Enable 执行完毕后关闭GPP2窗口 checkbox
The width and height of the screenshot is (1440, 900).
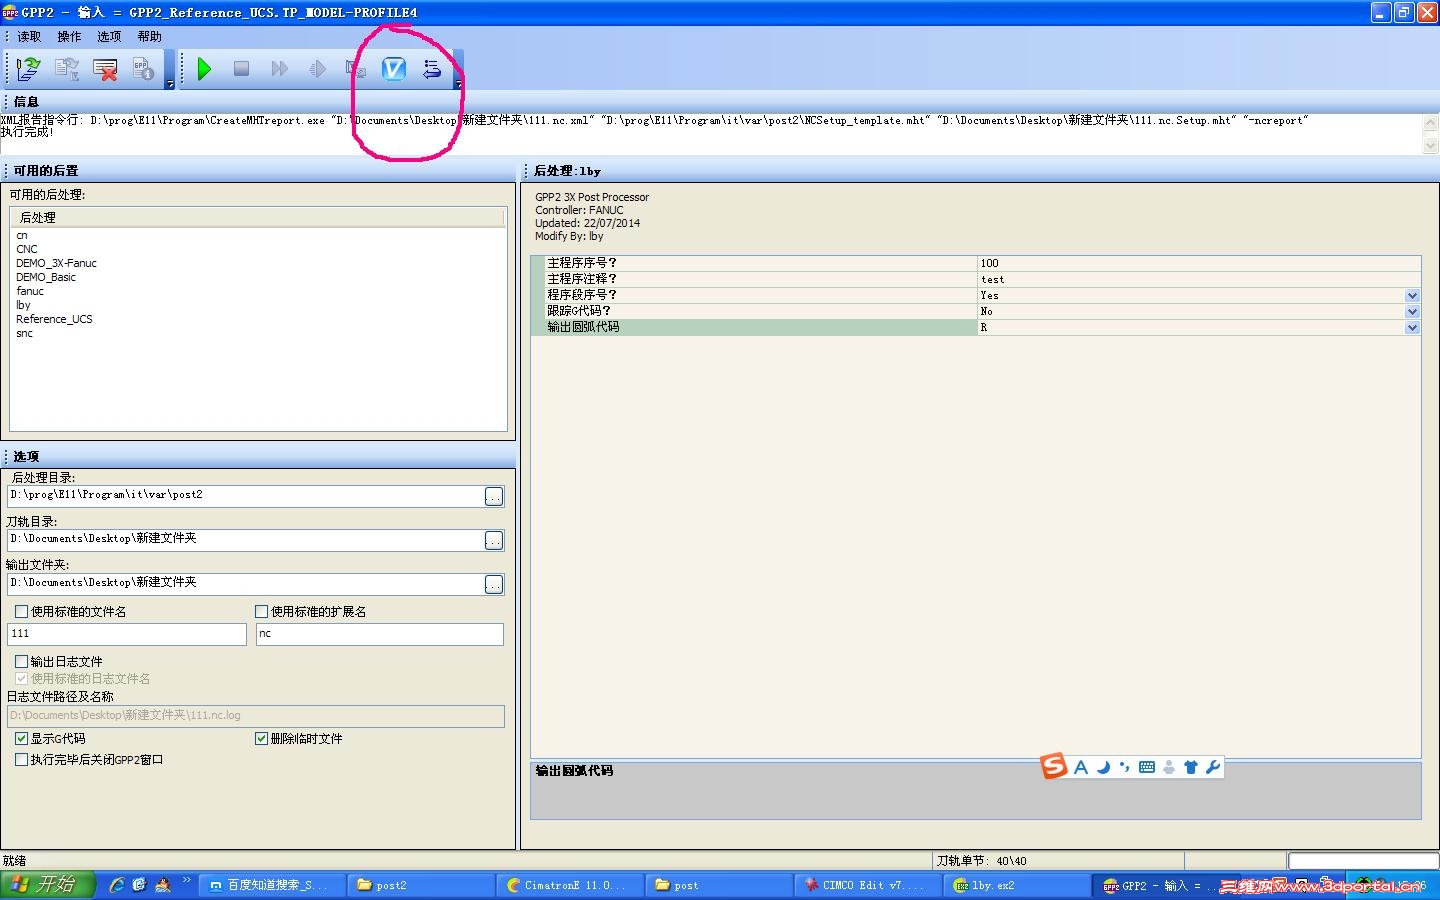[x=21, y=759]
